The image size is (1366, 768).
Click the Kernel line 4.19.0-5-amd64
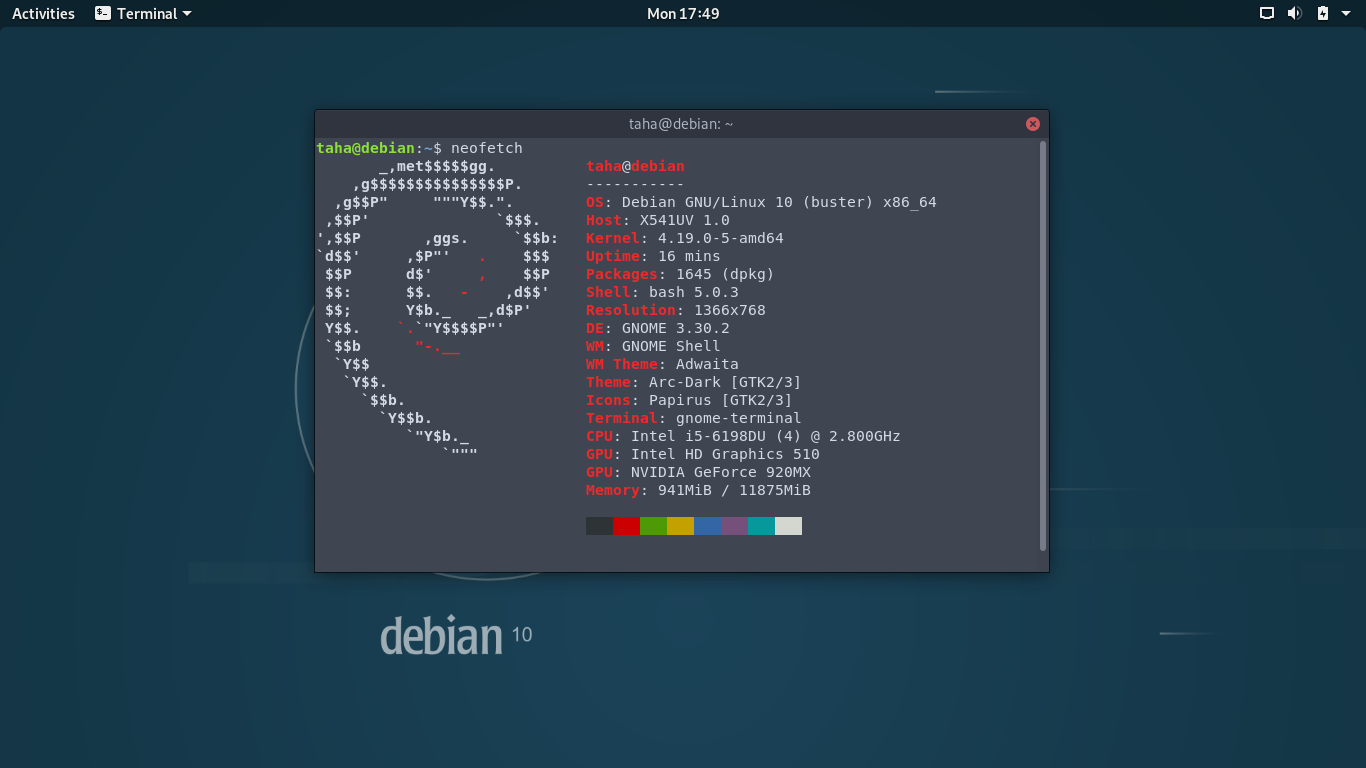[685, 238]
